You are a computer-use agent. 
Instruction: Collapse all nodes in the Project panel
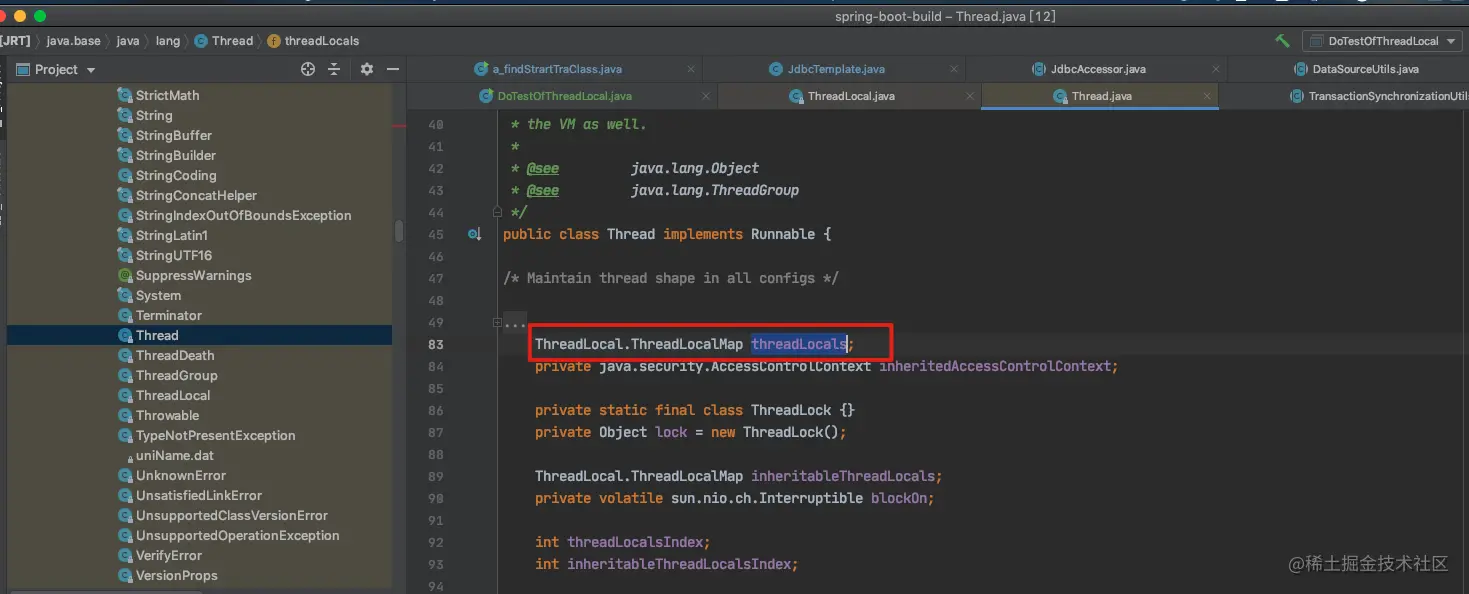click(334, 69)
